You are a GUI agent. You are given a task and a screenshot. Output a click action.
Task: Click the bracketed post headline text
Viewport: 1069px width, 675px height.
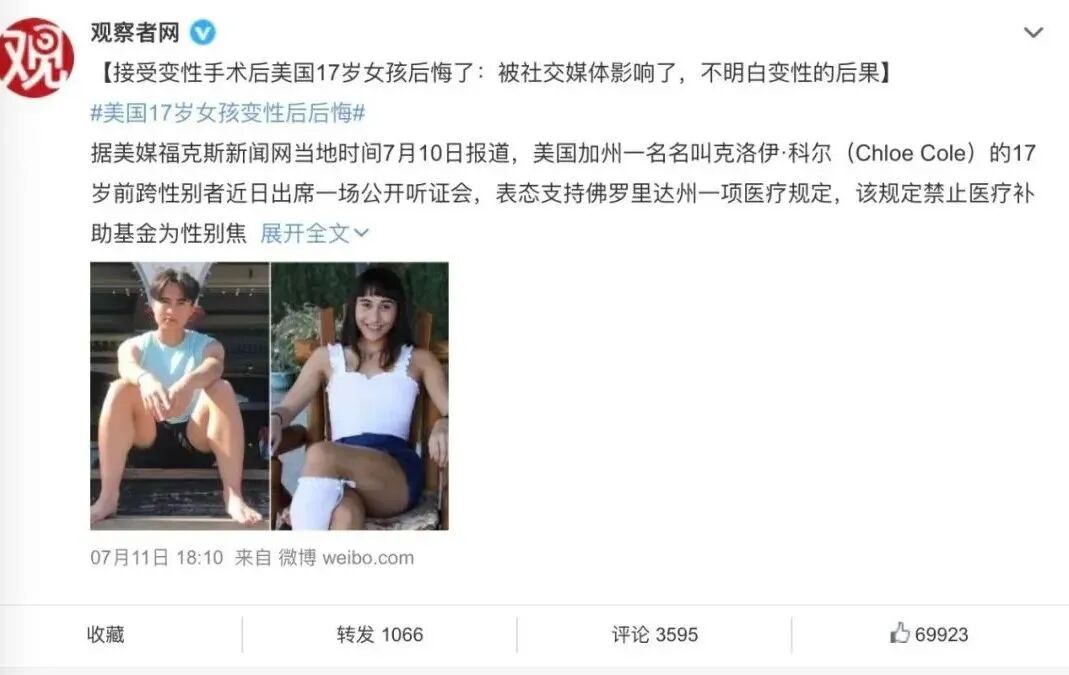(x=498, y=72)
